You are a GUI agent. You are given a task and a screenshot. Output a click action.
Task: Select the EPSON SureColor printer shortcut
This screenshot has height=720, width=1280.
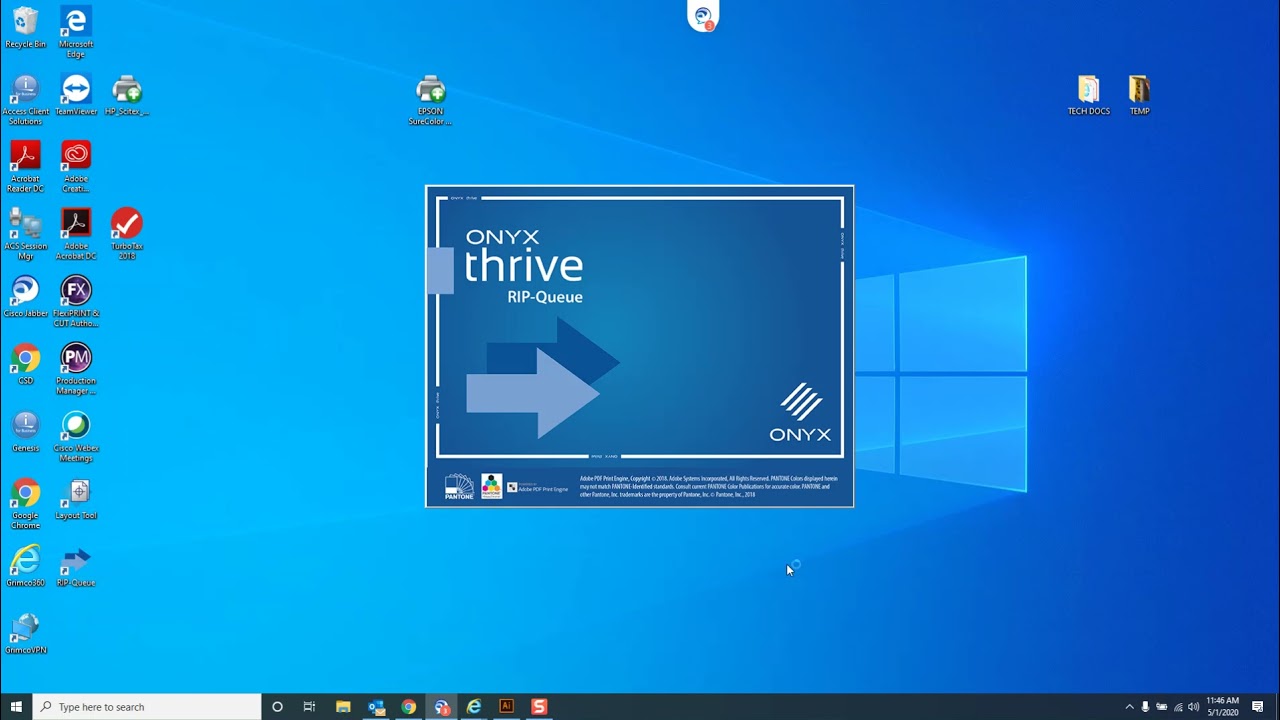(x=430, y=100)
